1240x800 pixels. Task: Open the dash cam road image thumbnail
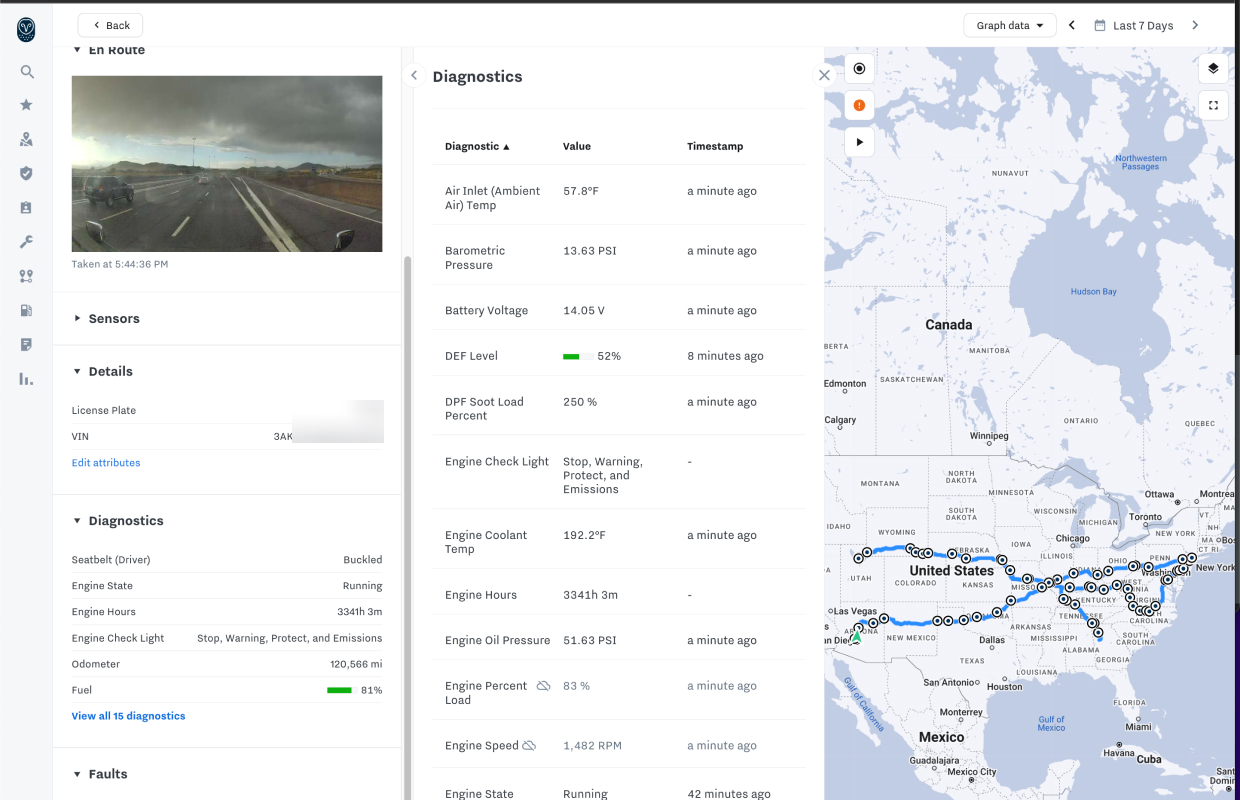point(227,164)
